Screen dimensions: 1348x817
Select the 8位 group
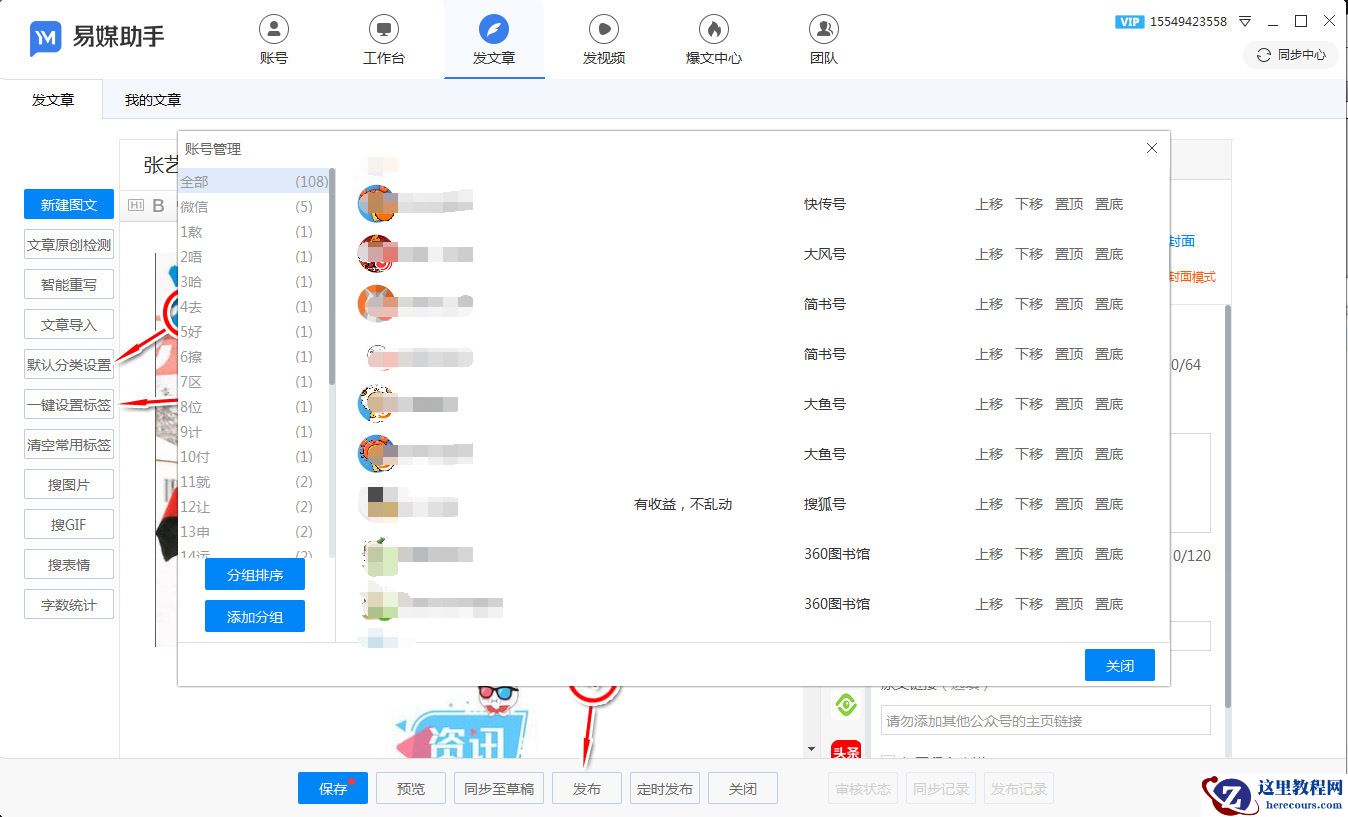point(254,407)
